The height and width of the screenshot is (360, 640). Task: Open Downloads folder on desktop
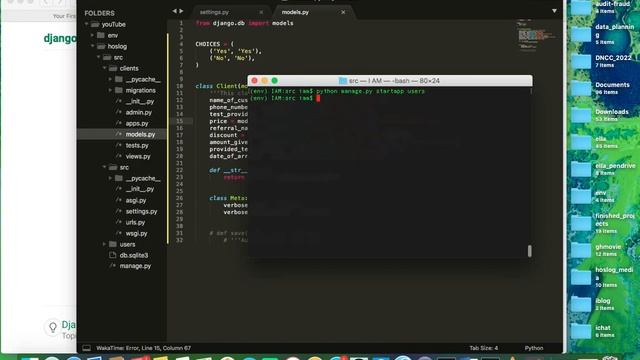point(581,116)
